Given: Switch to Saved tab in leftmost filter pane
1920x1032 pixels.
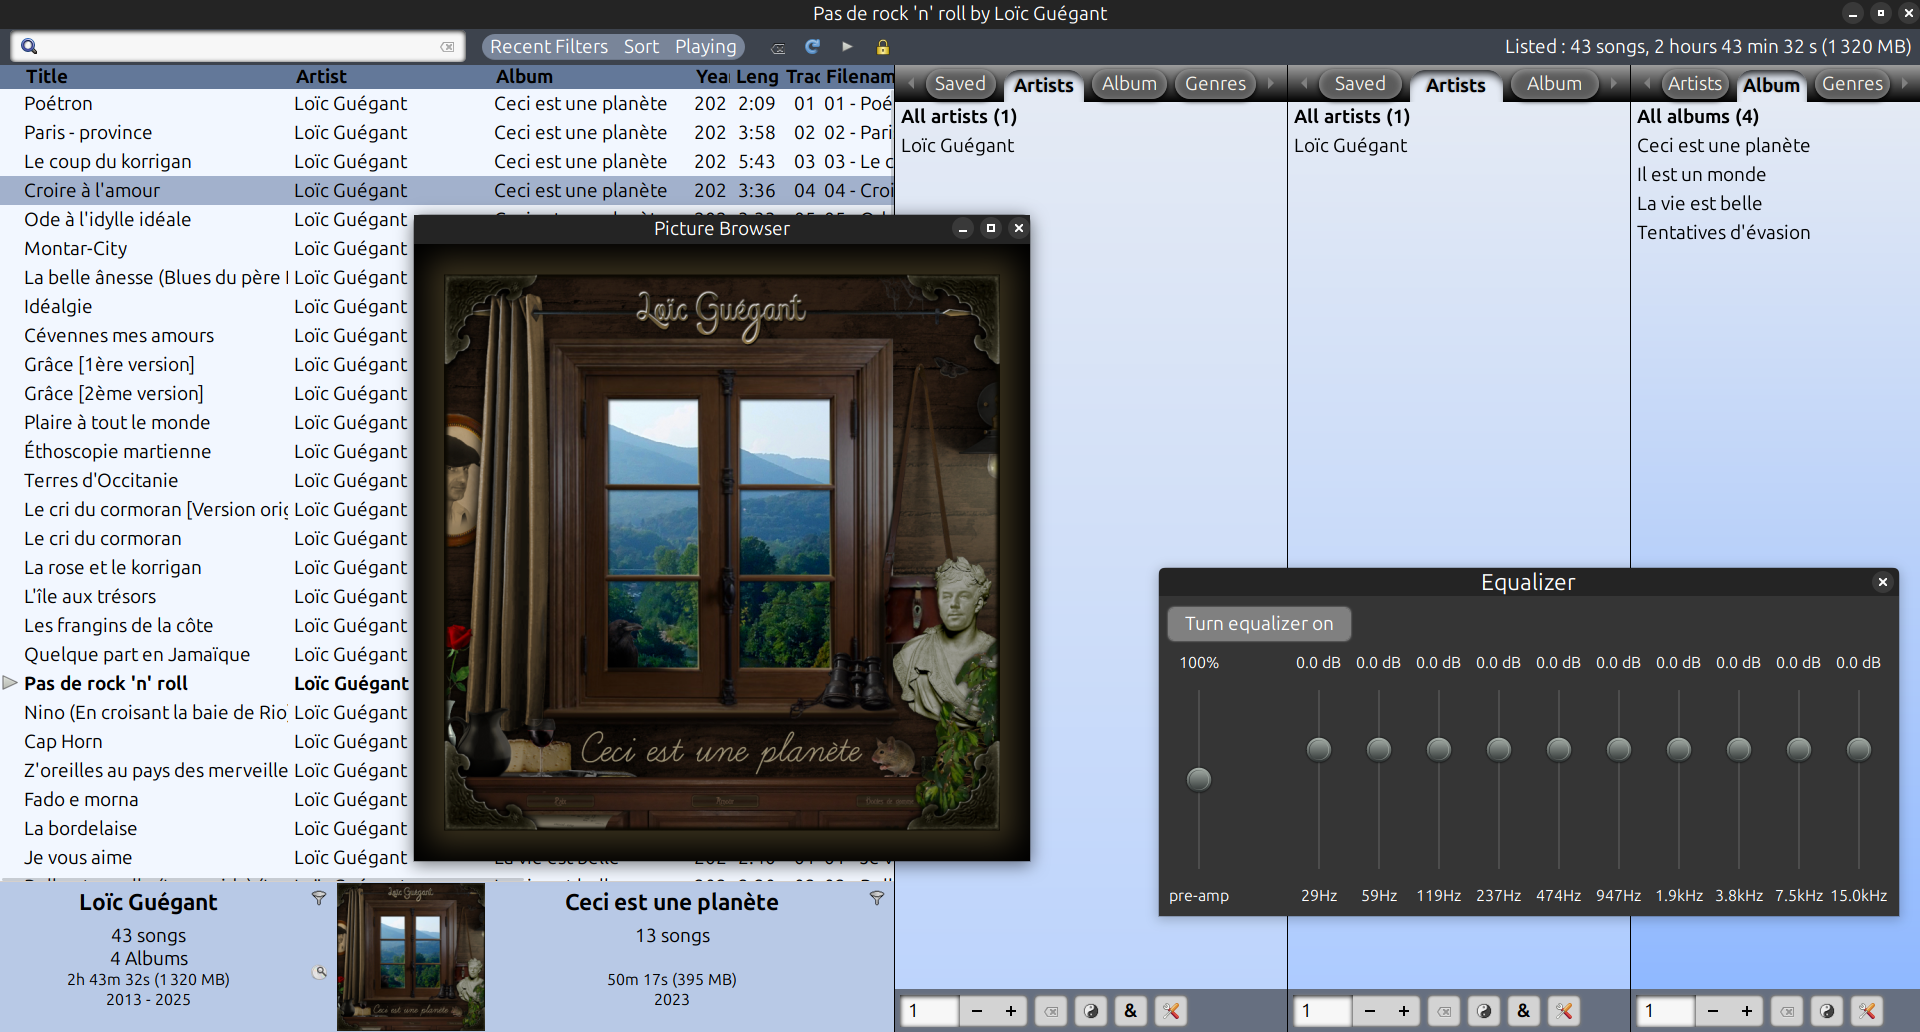Looking at the screenshot, I should click(x=960, y=84).
